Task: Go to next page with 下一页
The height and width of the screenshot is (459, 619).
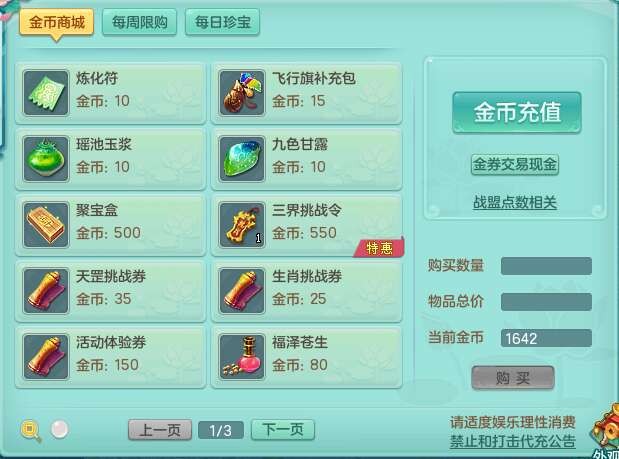Action: click(x=283, y=430)
